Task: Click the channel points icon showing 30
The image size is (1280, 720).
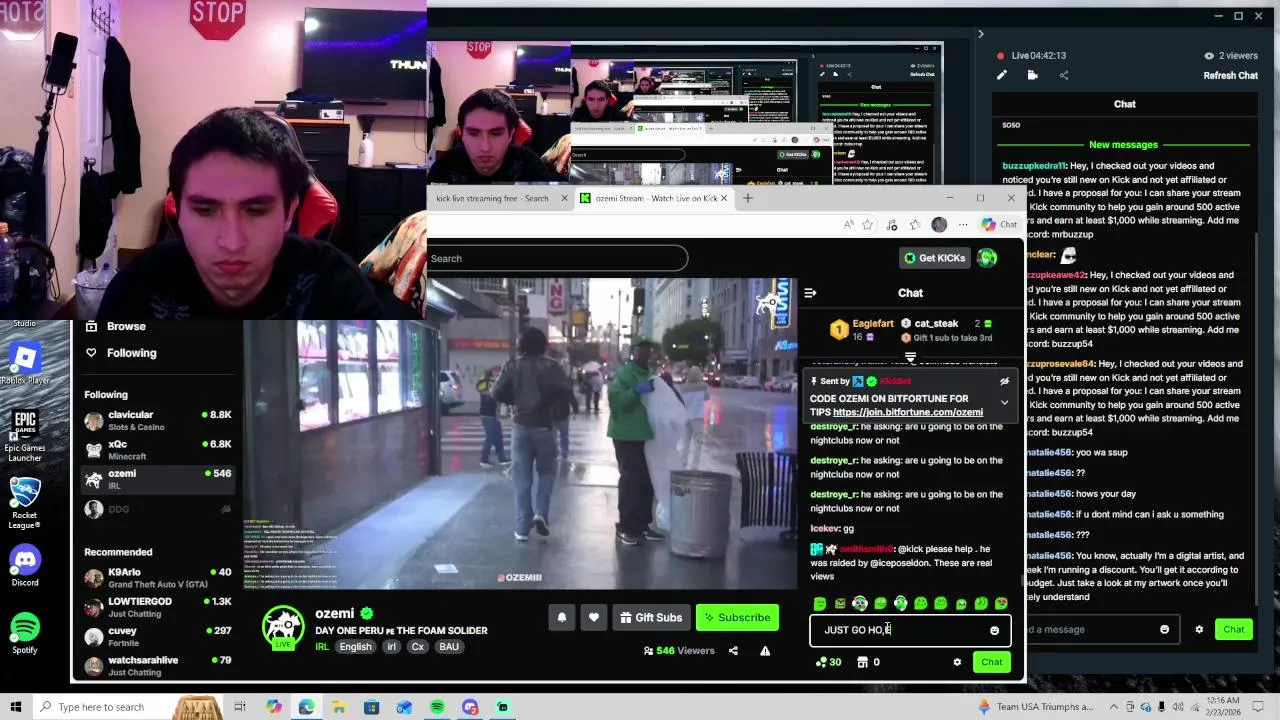Action: (828, 662)
